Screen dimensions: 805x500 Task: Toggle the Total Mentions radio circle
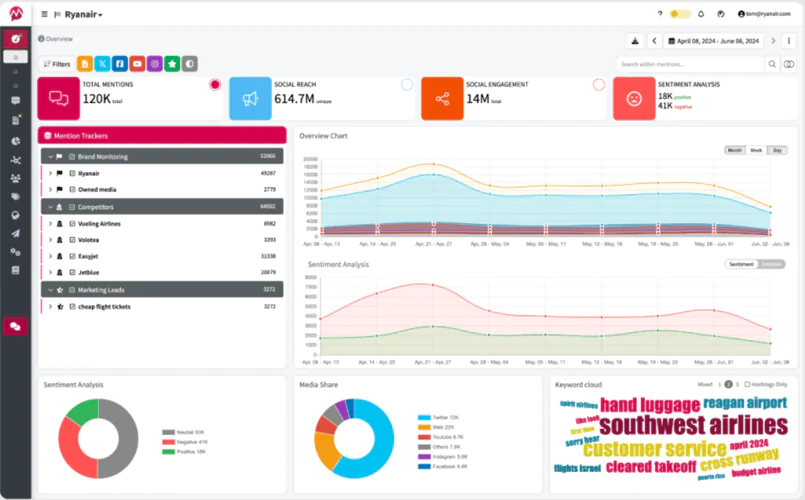tap(215, 85)
